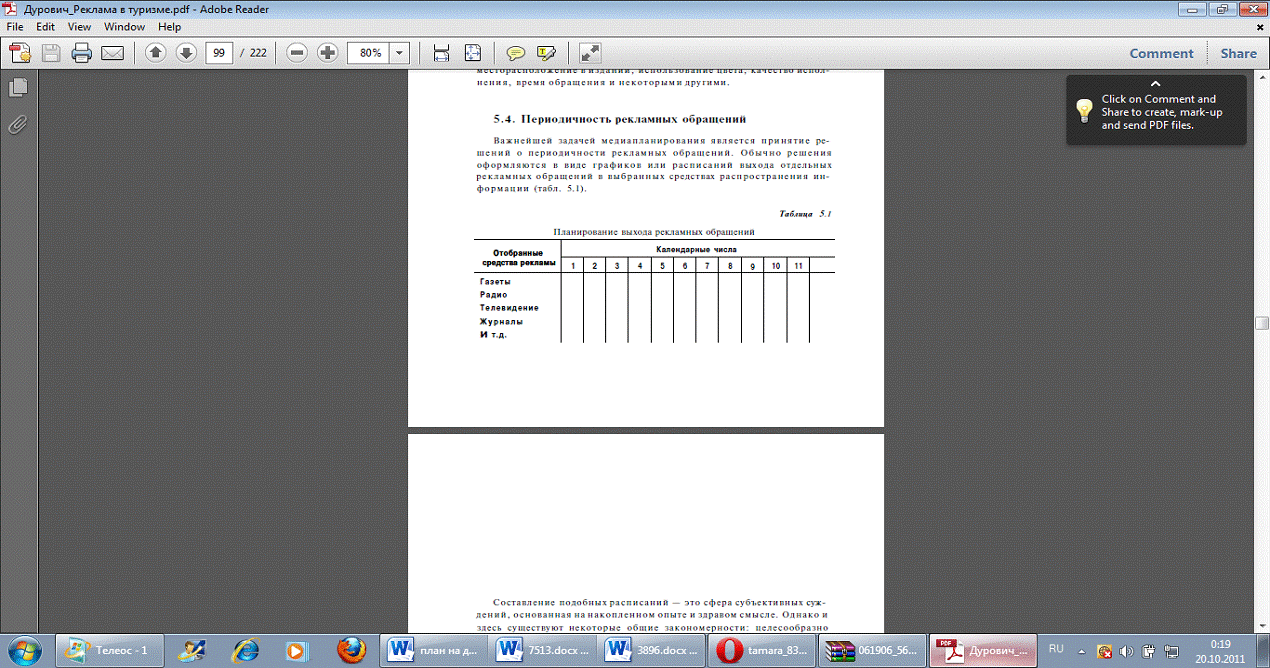The width and height of the screenshot is (1270, 668).
Task: Add a sticky note comment
Action: pyautogui.click(x=515, y=53)
